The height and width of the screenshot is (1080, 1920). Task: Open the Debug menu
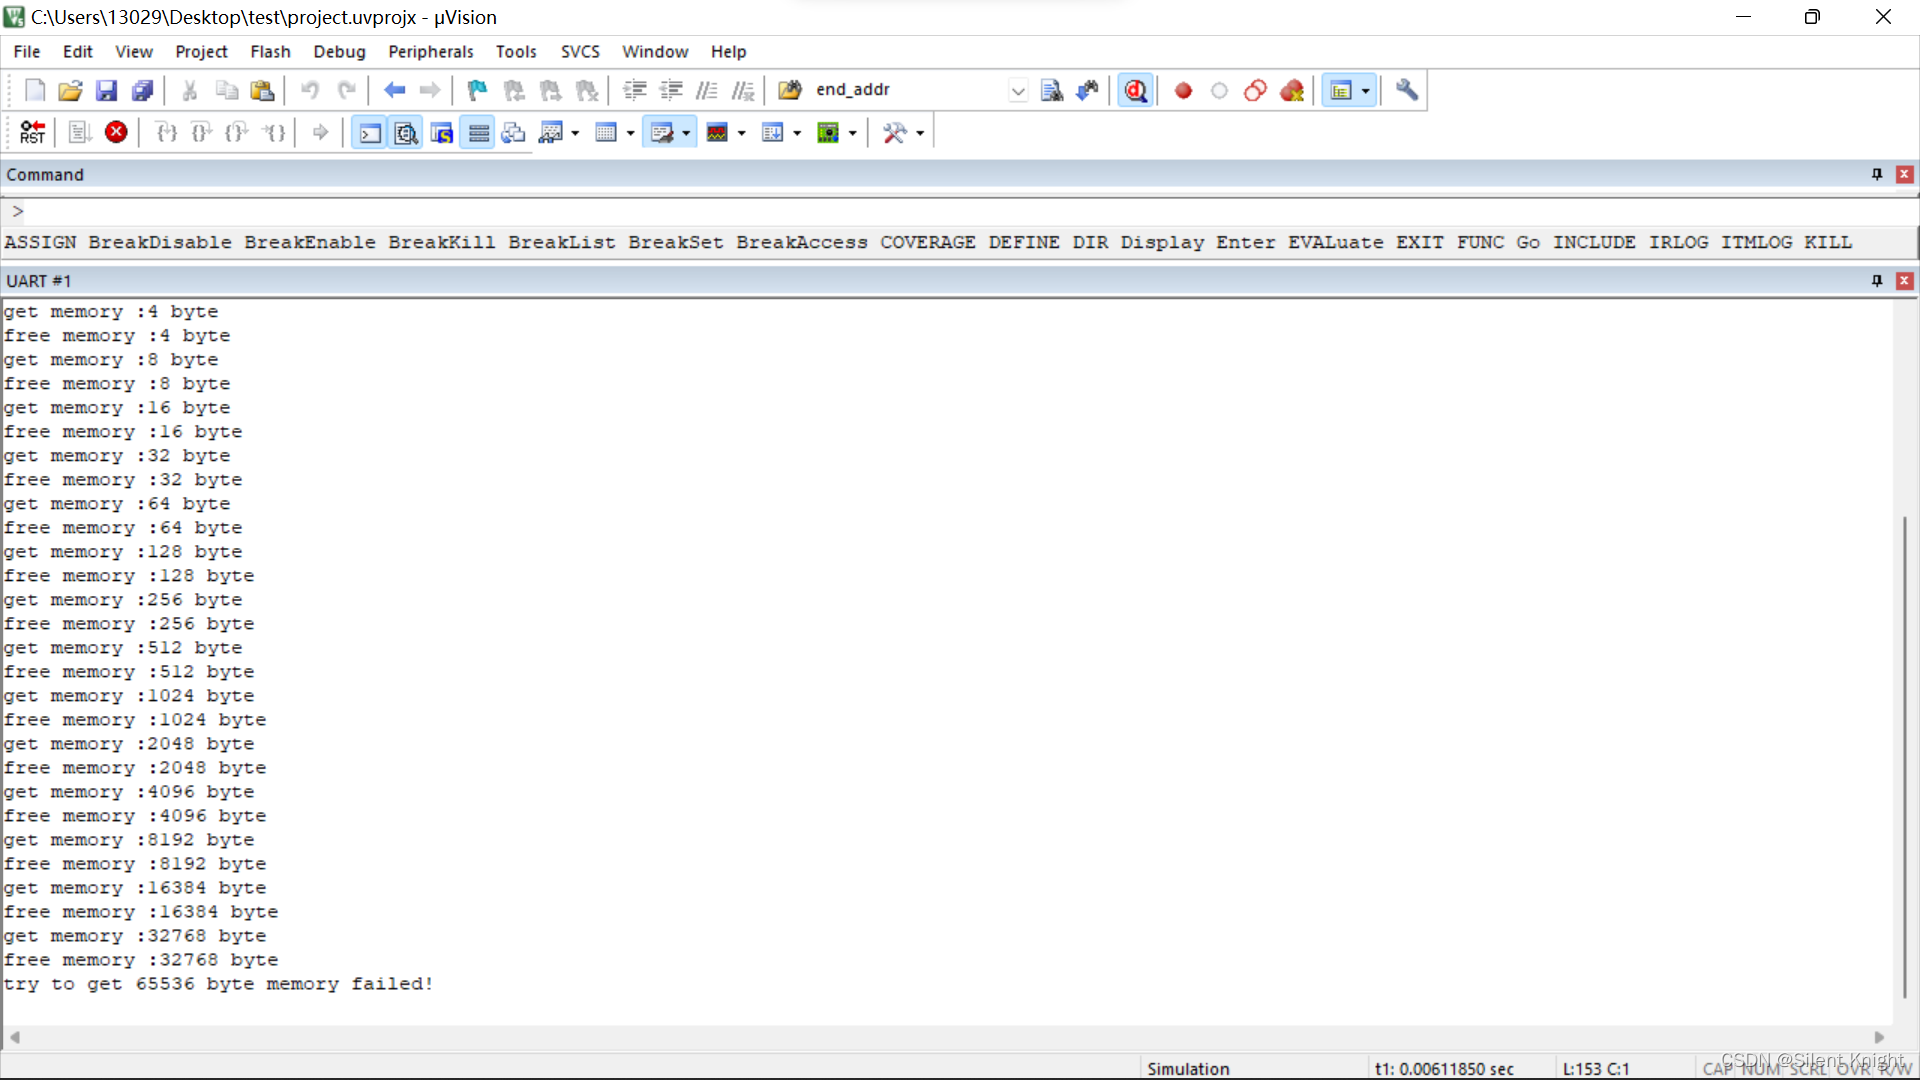tap(339, 51)
